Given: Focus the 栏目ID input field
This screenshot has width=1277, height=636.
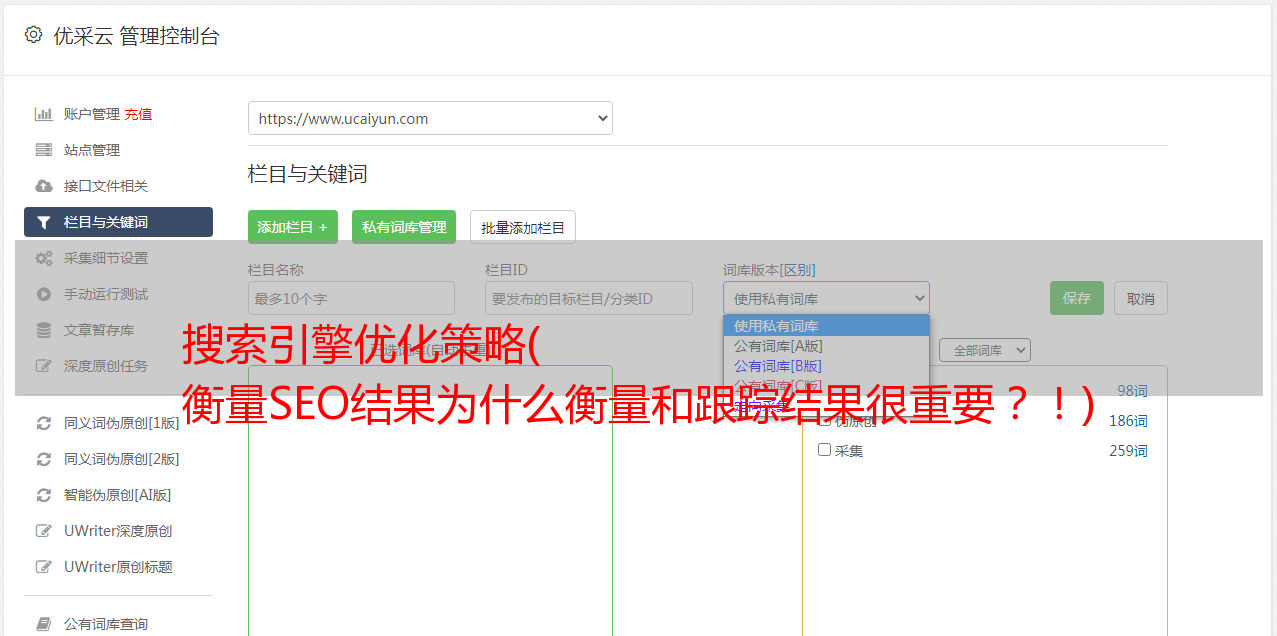Looking at the screenshot, I should click(589, 298).
